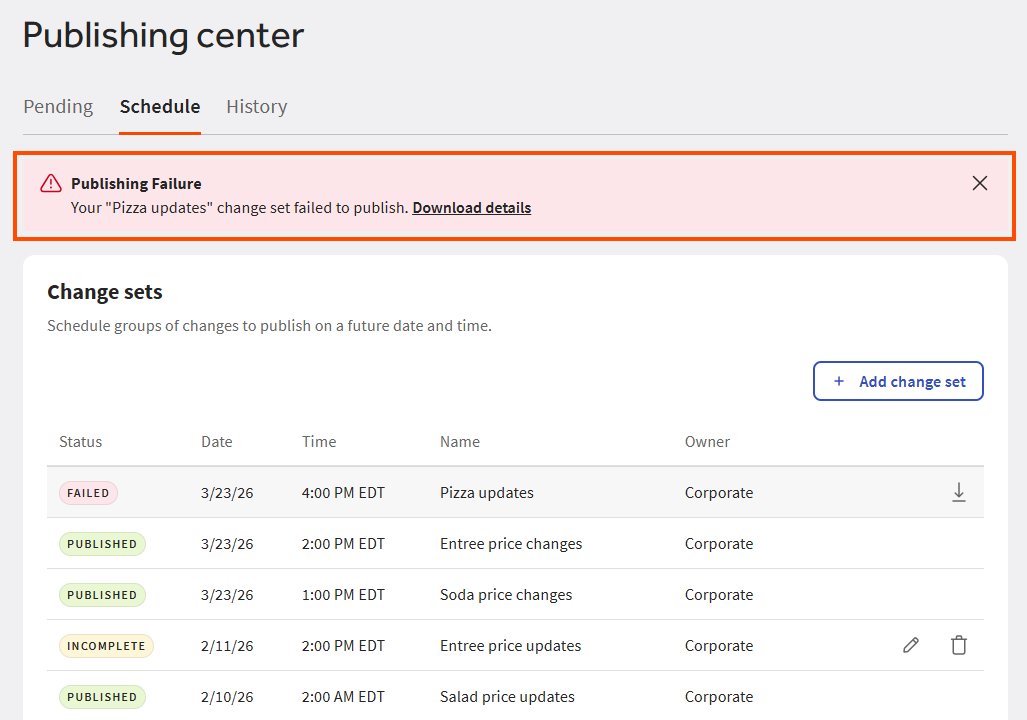Select the Schedule tab
Viewport: 1027px width, 720px height.
click(159, 106)
